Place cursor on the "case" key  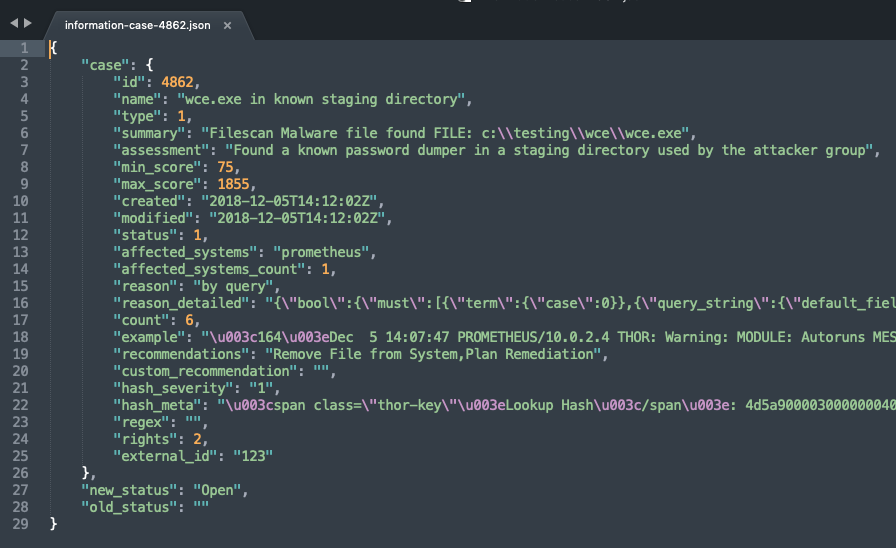click(x=105, y=65)
